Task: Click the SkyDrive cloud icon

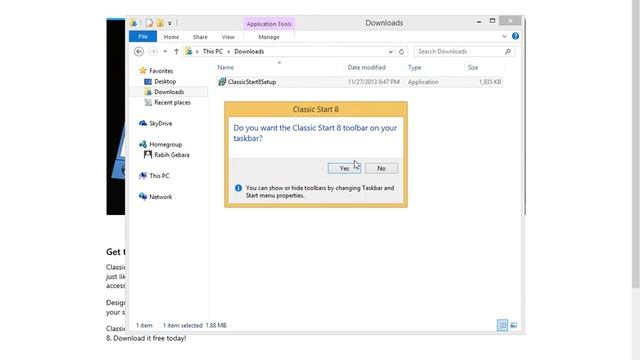Action: coord(142,123)
